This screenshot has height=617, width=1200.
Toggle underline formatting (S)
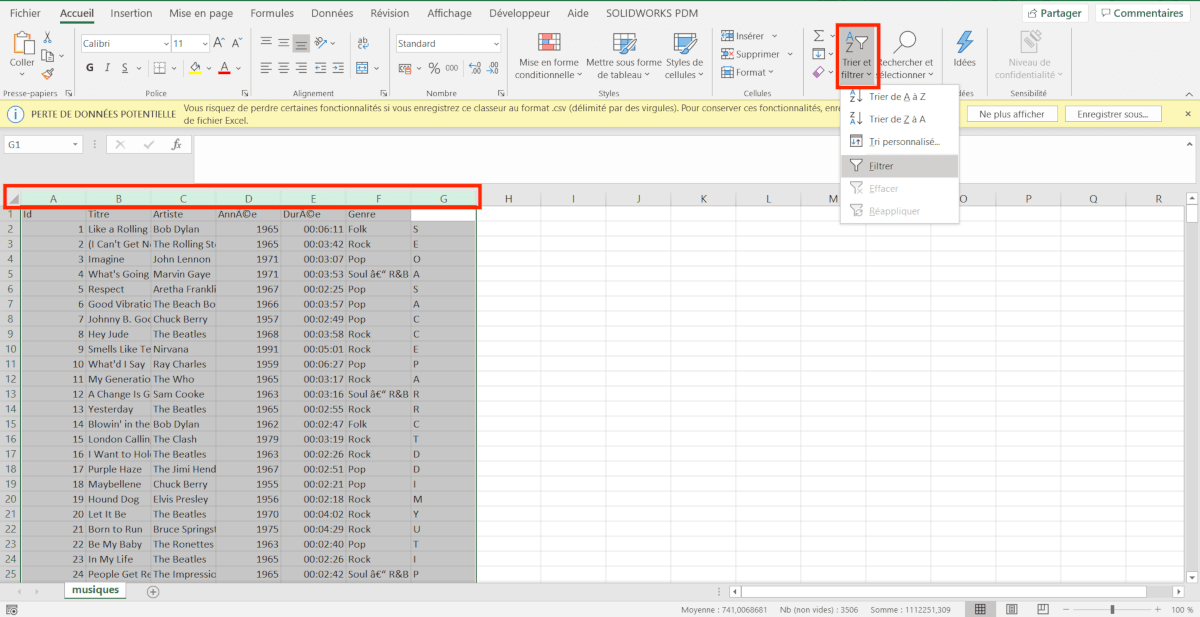pyautogui.click(x=124, y=68)
